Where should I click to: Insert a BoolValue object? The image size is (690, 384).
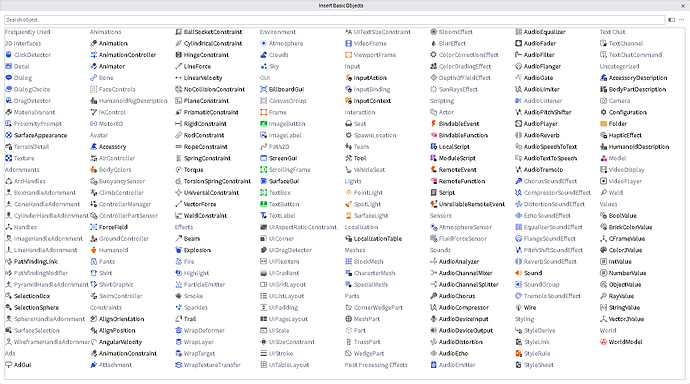click(x=618, y=216)
